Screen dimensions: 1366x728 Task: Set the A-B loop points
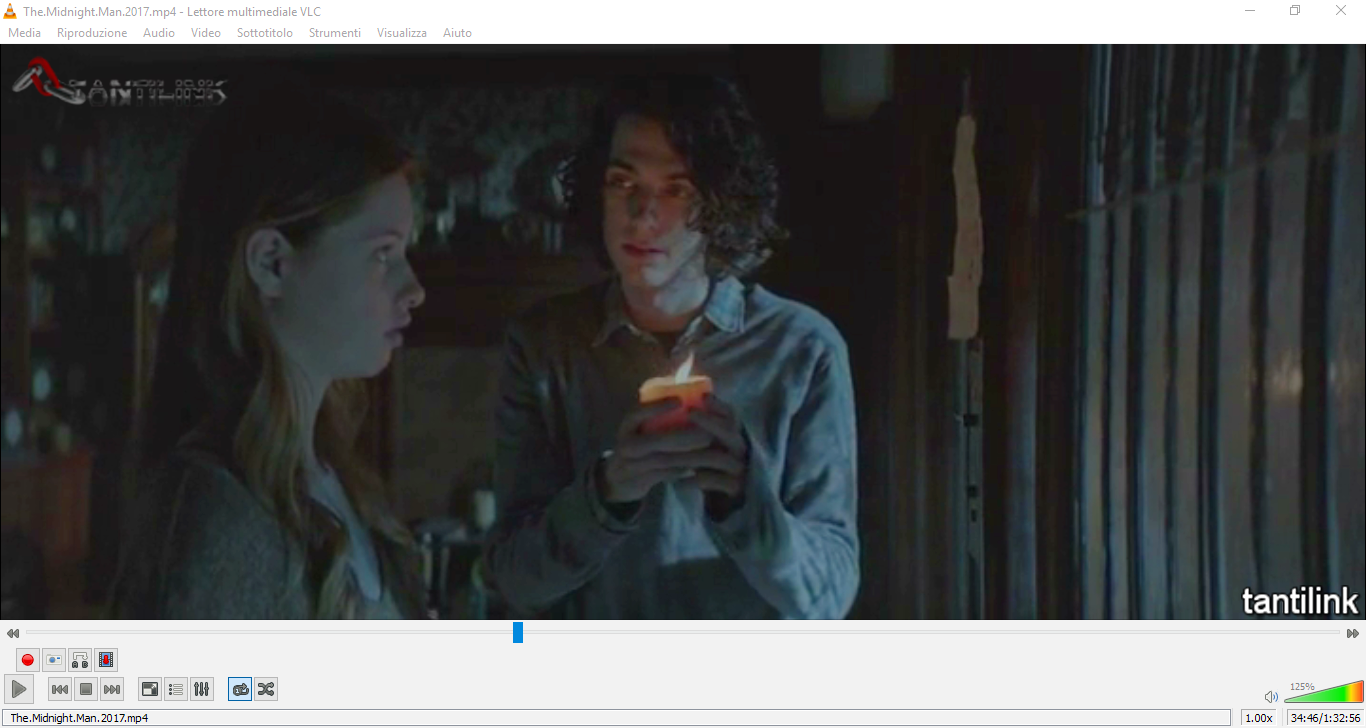[x=80, y=660]
